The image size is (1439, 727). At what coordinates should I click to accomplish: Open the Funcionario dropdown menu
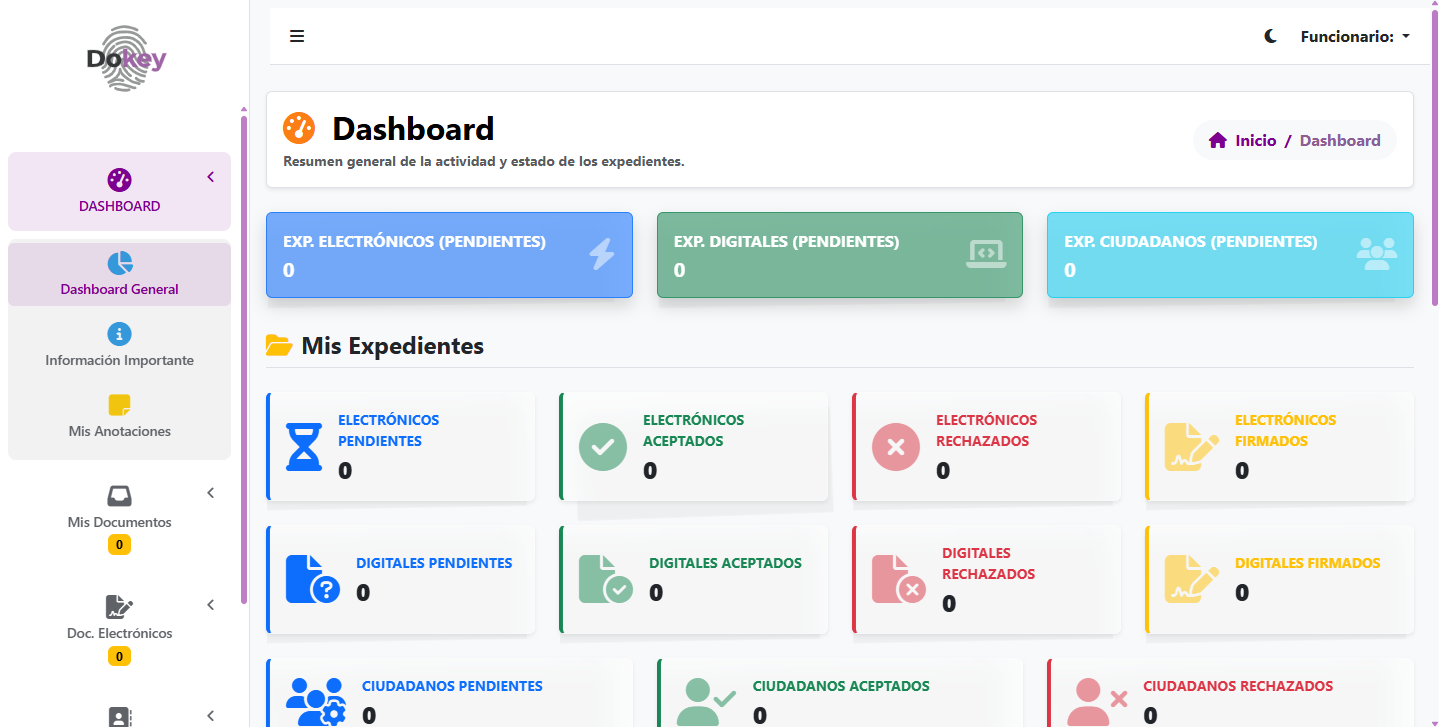(1355, 35)
